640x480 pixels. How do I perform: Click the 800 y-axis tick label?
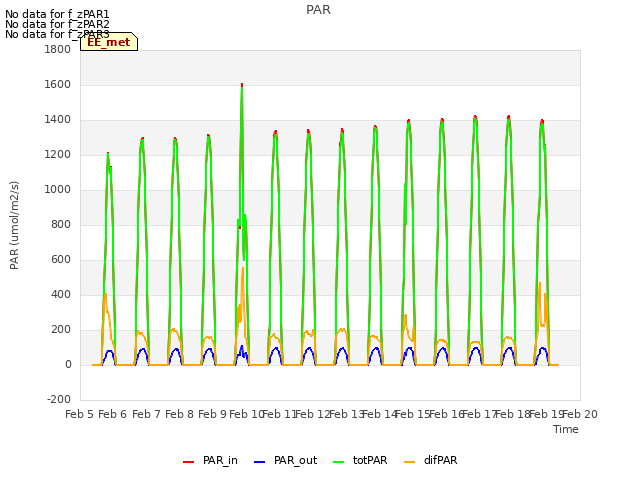(x=61, y=224)
